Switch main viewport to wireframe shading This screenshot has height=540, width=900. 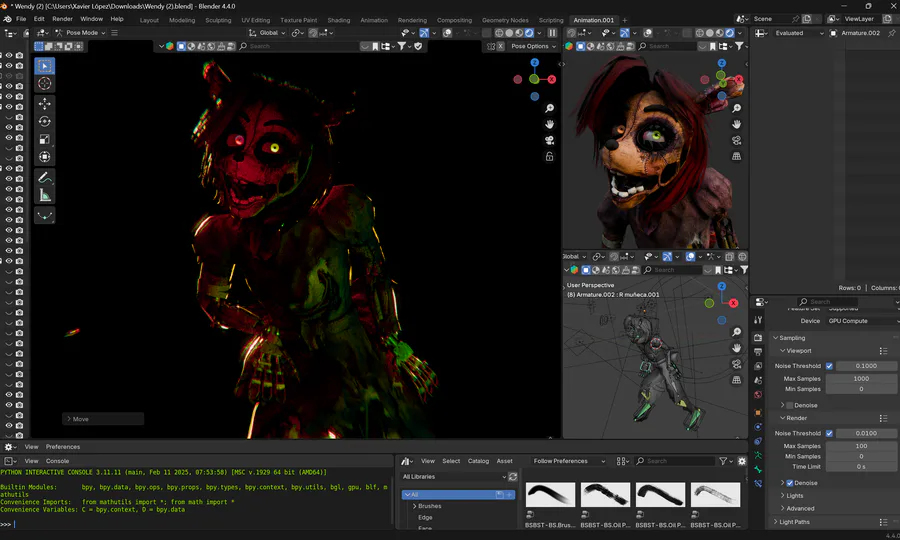[499, 33]
